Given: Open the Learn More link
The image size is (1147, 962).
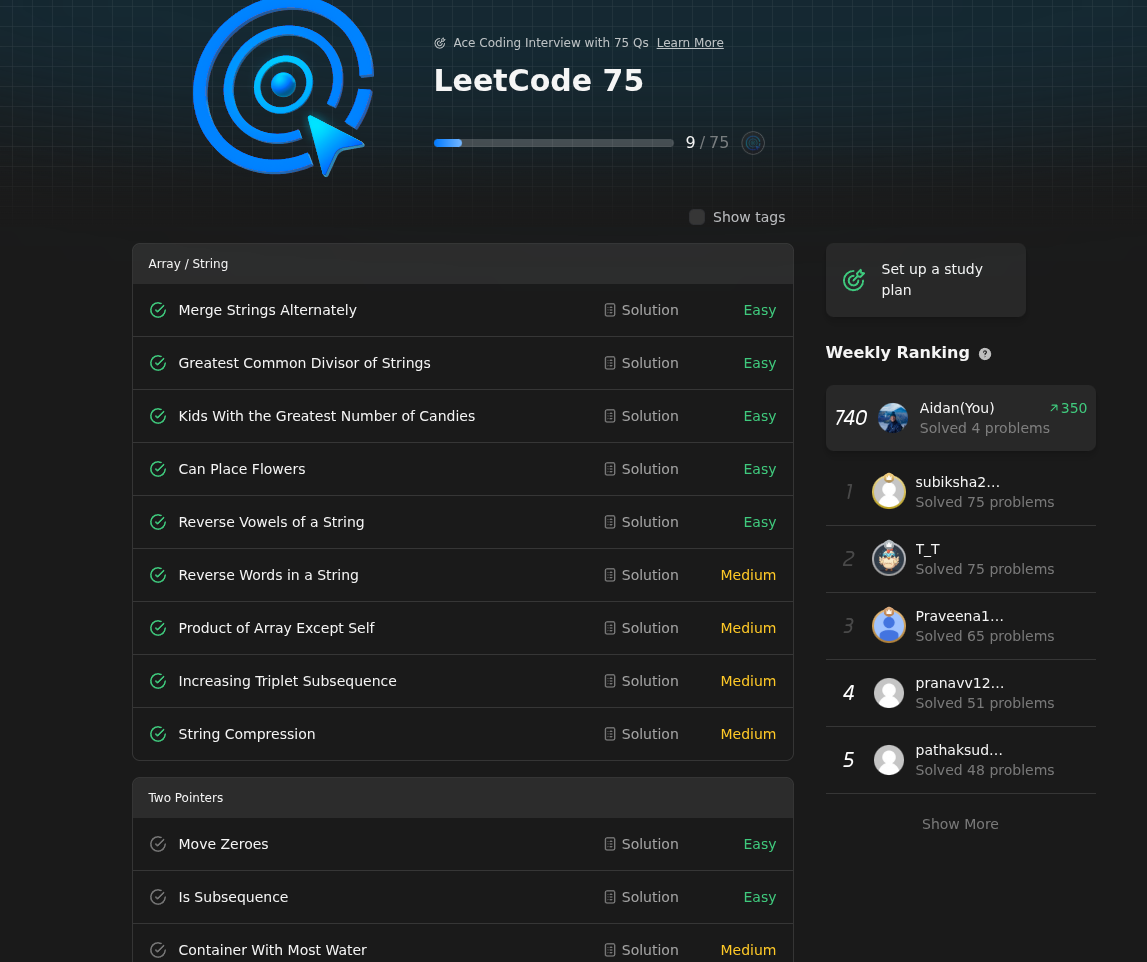Looking at the screenshot, I should point(690,43).
